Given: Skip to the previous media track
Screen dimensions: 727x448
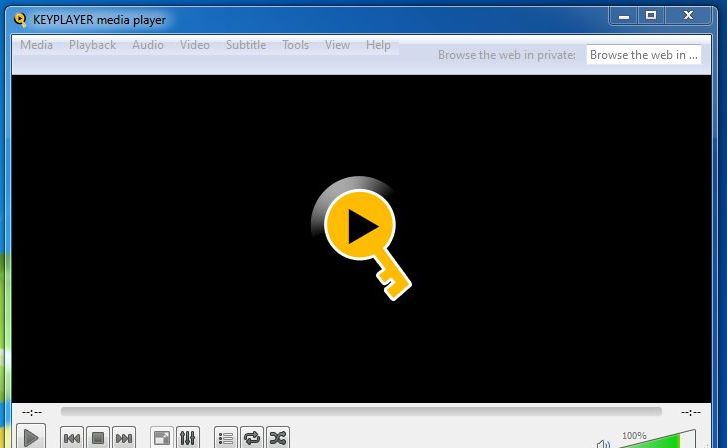Looking at the screenshot, I should coord(72,438).
